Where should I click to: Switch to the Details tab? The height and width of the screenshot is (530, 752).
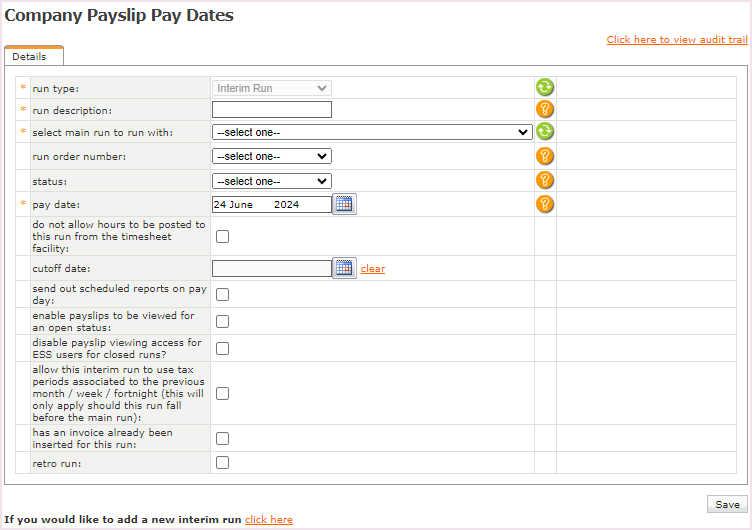[30, 57]
